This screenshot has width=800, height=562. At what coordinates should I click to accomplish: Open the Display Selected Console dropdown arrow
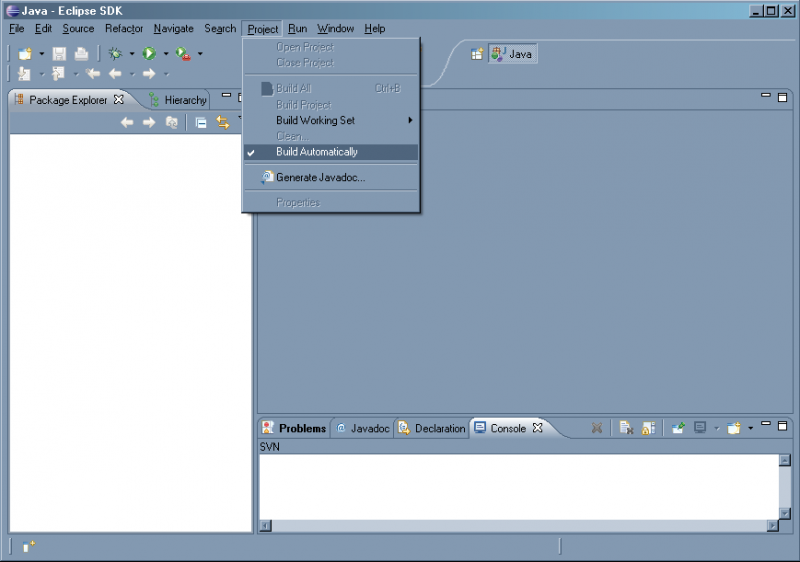pyautogui.click(x=716, y=428)
